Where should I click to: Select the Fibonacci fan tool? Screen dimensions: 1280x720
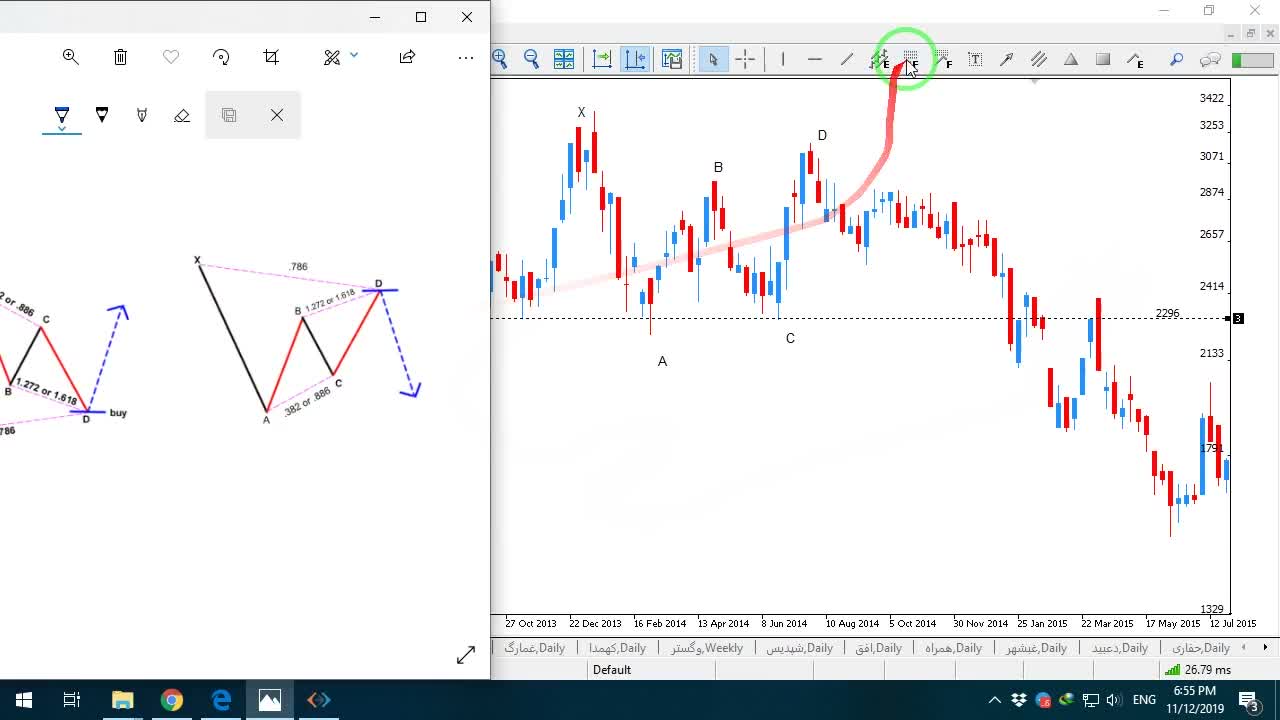click(943, 59)
